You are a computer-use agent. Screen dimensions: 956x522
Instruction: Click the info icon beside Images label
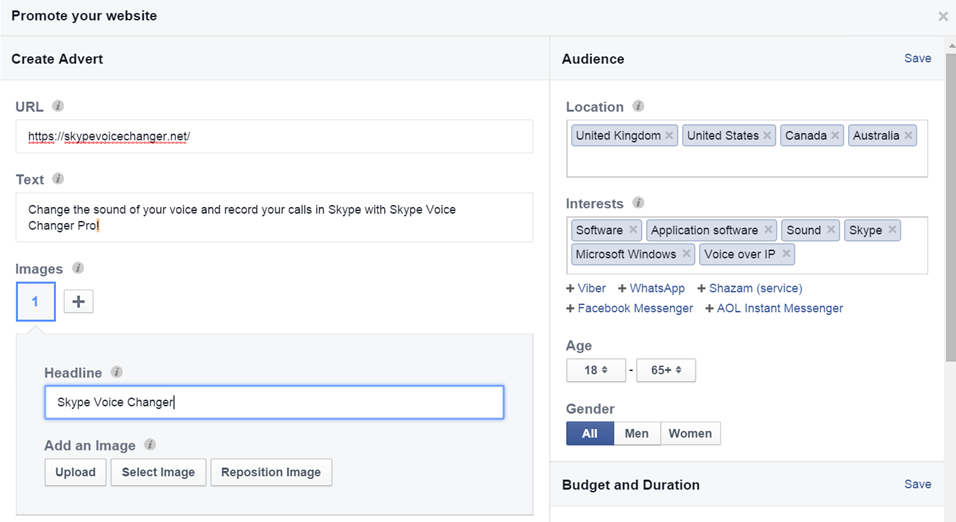pyautogui.click(x=78, y=268)
